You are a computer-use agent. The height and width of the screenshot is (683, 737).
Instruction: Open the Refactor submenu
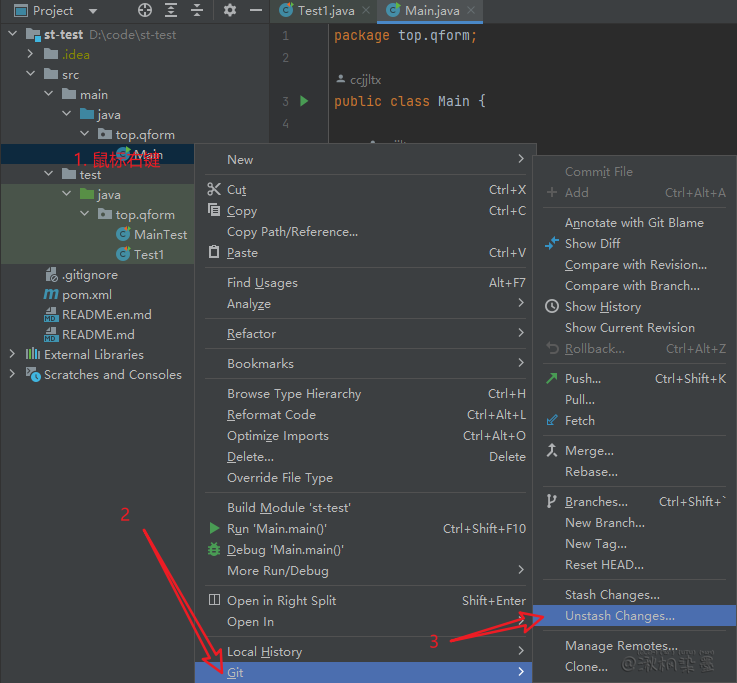click(251, 334)
